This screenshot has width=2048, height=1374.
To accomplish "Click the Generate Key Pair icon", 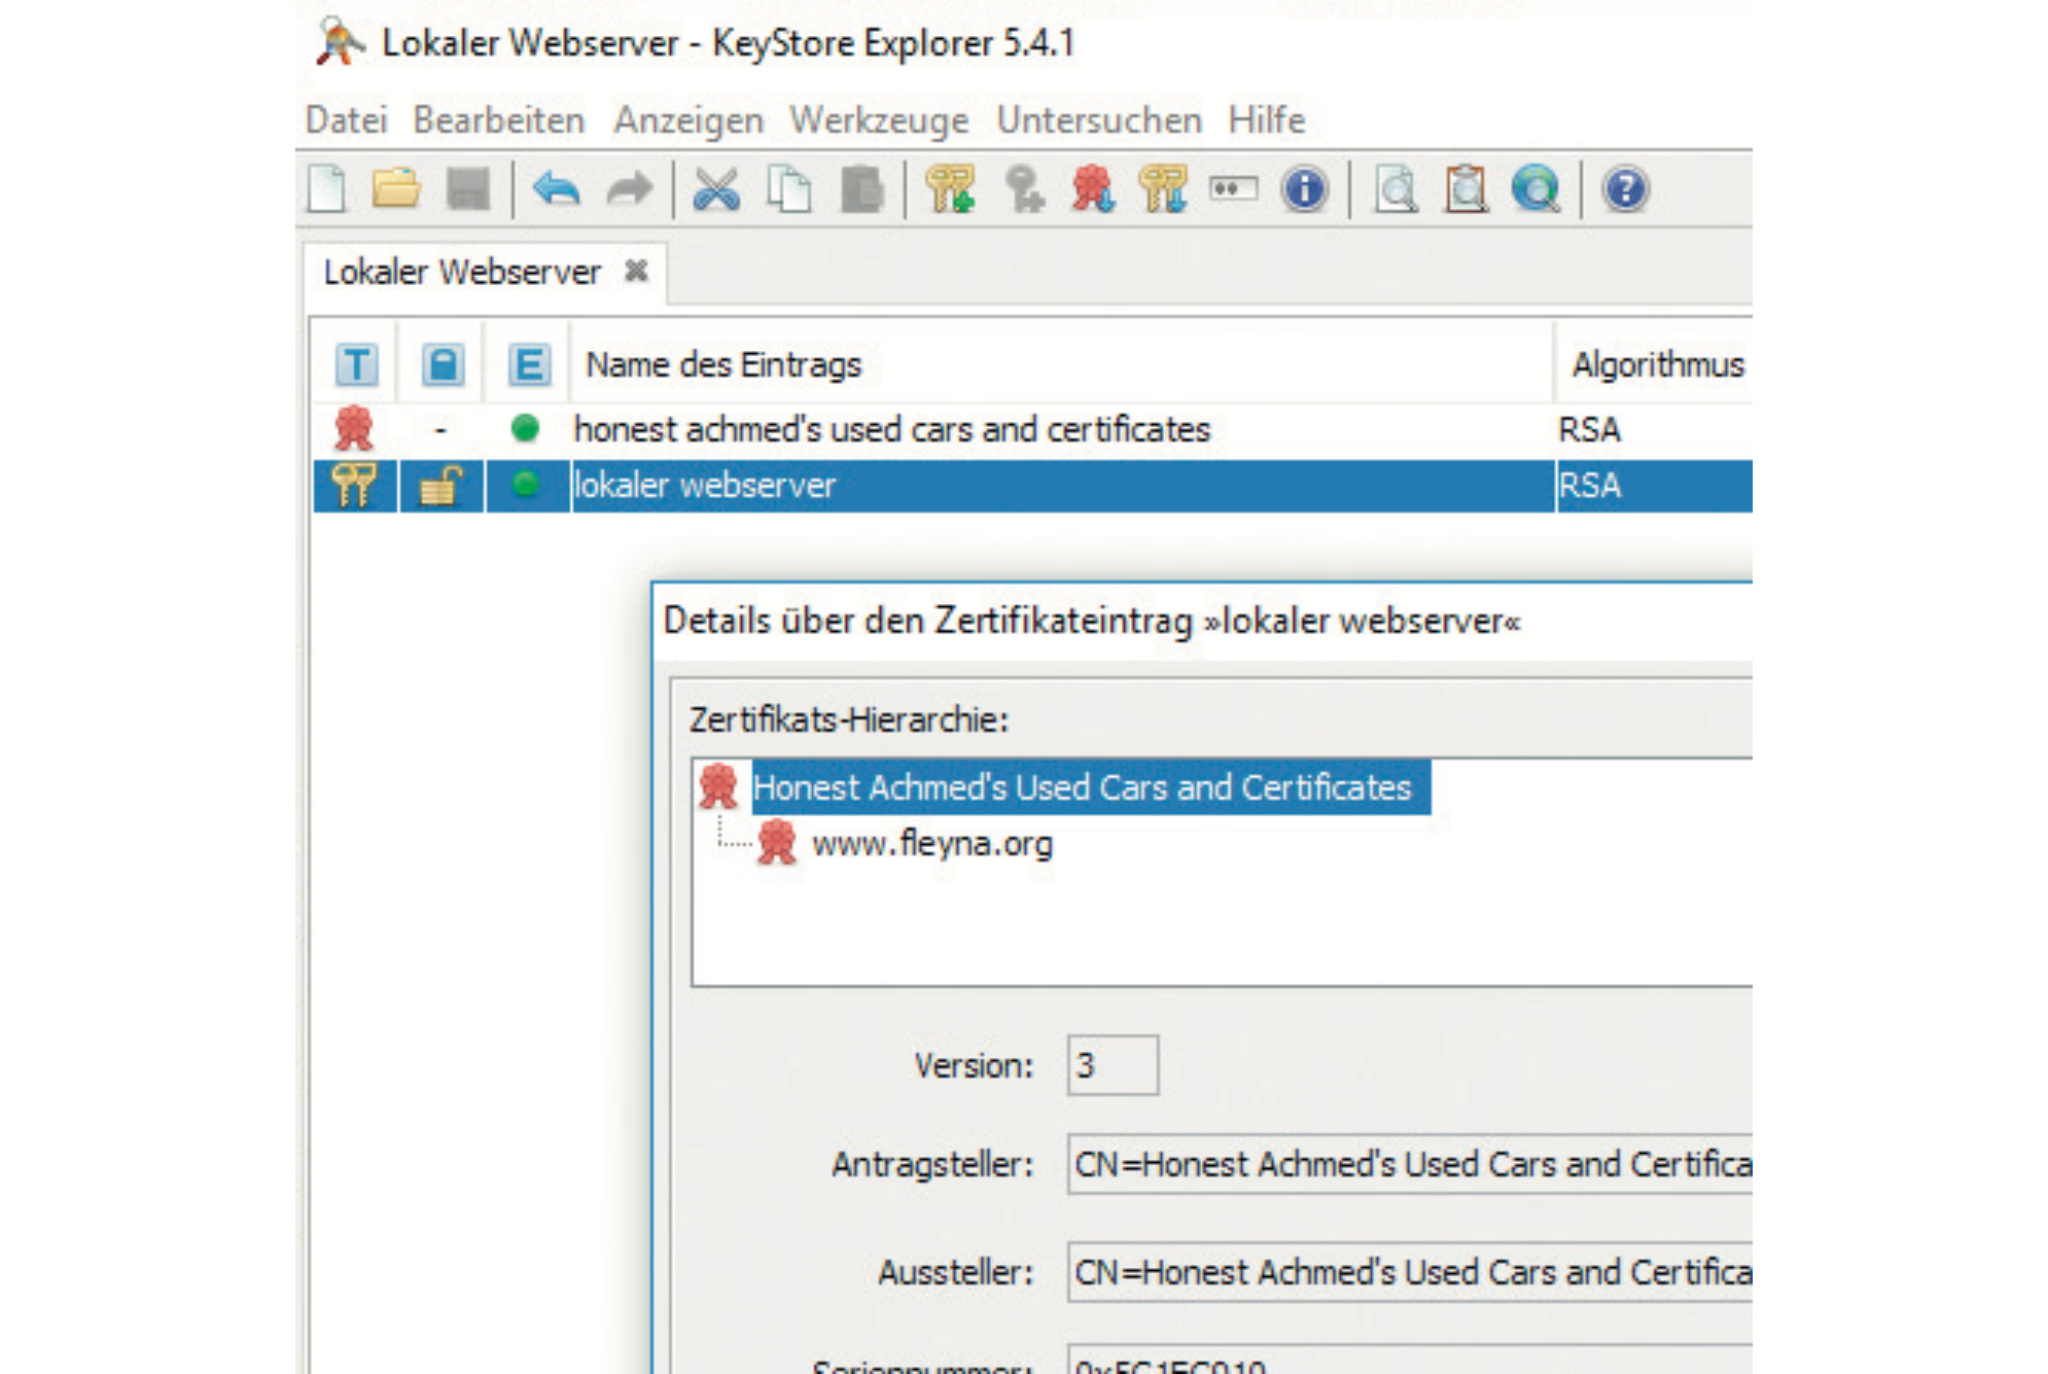I will 949,189.
